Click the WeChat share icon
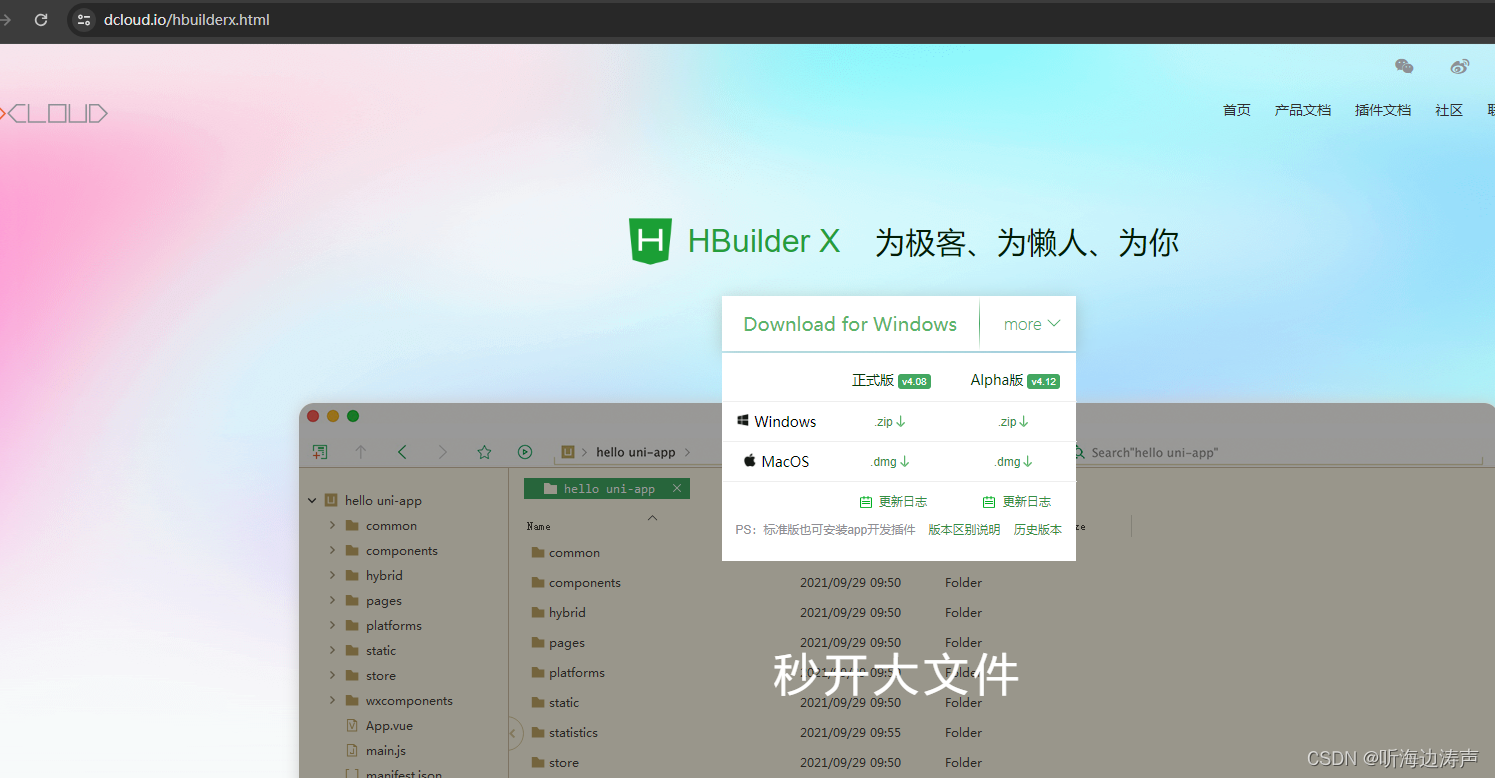This screenshot has width=1495, height=778. pos(1404,66)
